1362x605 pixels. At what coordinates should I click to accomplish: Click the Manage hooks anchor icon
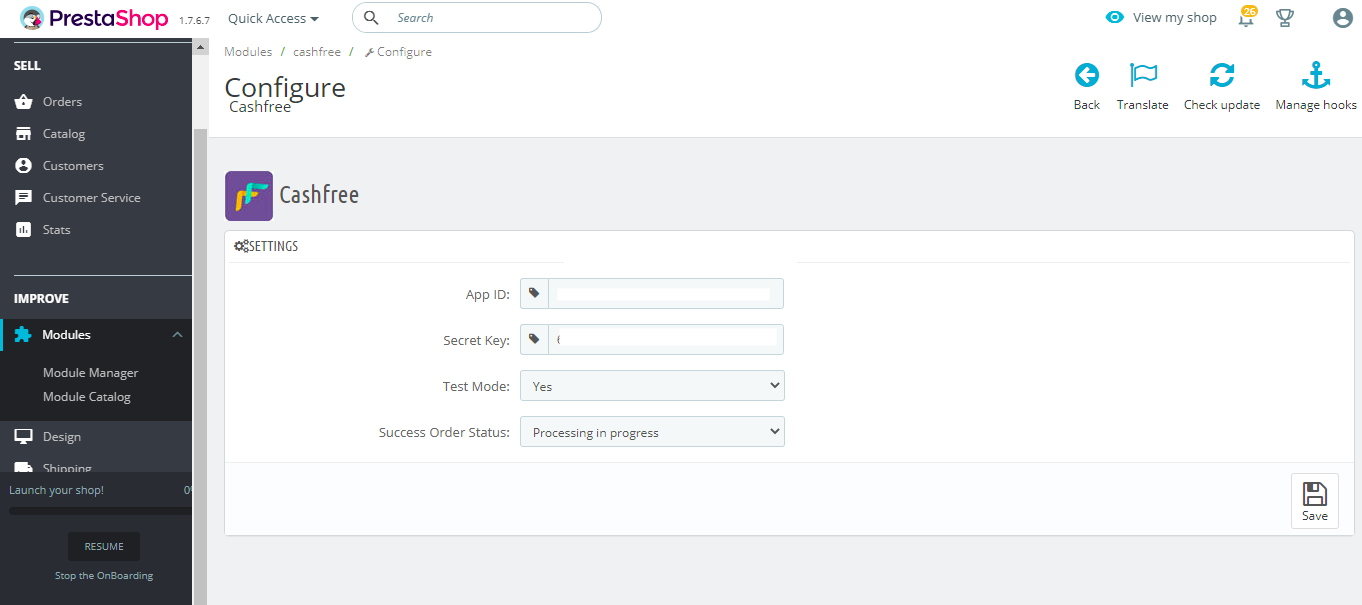(x=1316, y=75)
